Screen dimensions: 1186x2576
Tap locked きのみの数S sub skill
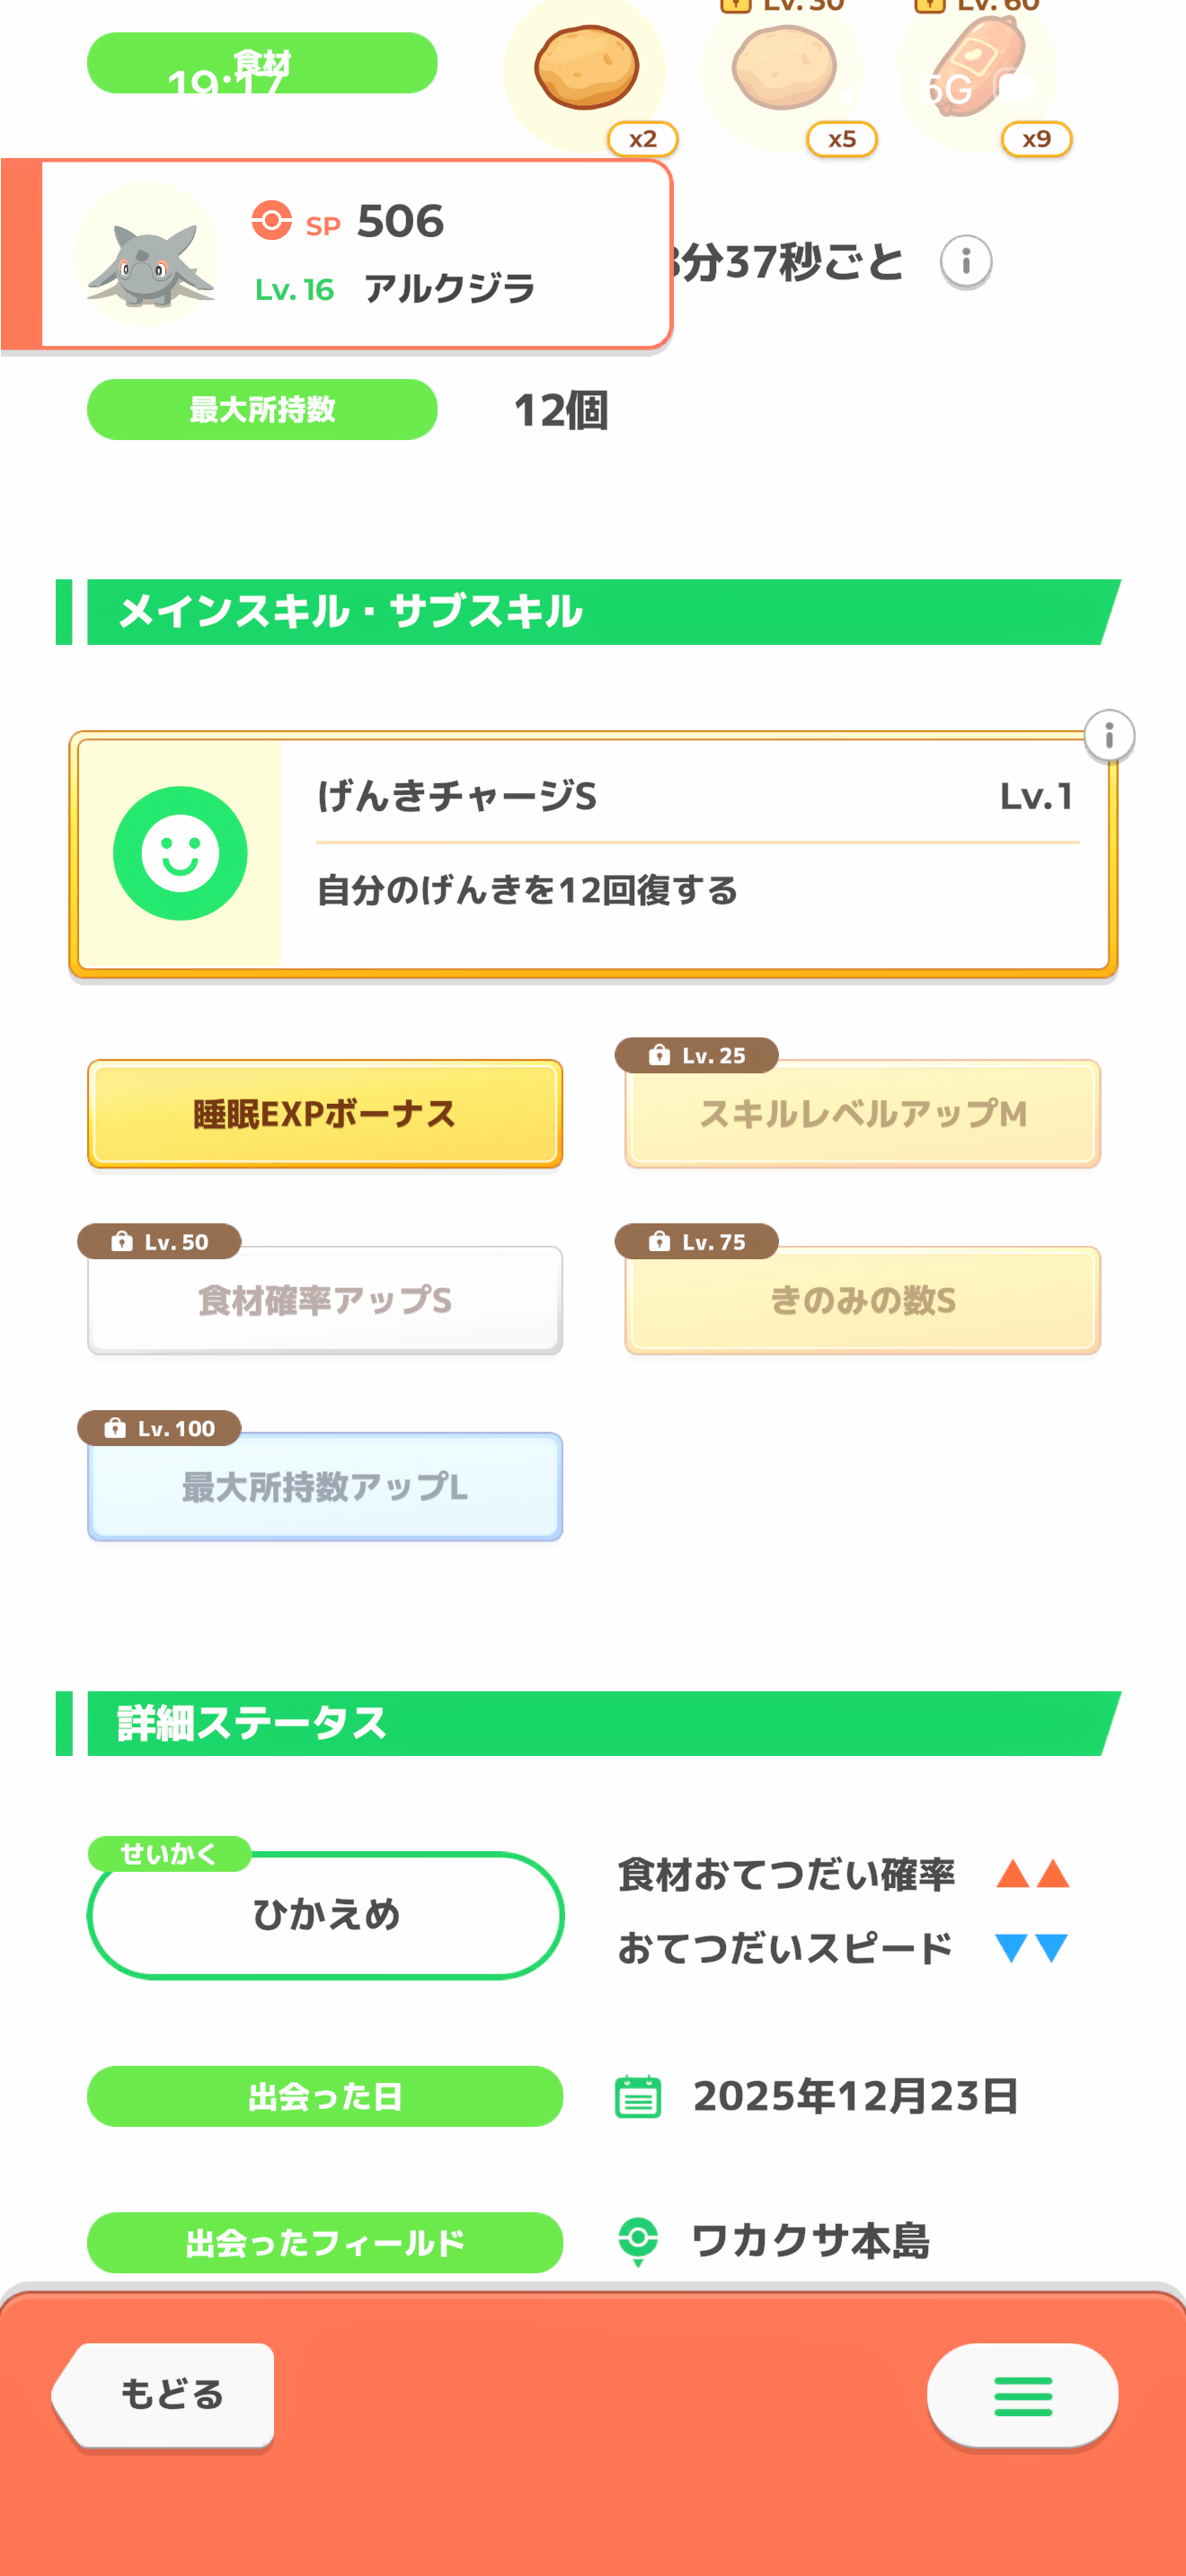862,1300
